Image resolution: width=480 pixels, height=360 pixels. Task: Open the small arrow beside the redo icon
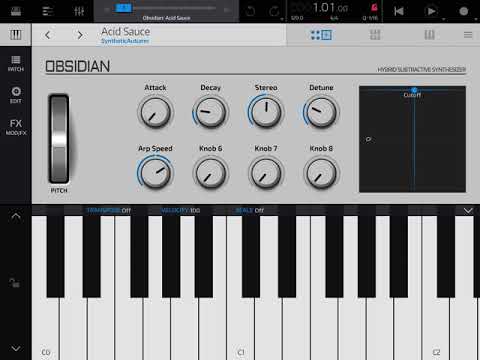(x=282, y=19)
